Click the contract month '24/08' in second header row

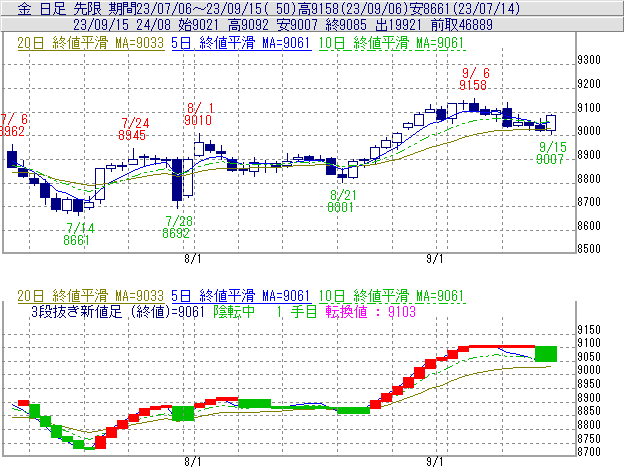coord(153,25)
